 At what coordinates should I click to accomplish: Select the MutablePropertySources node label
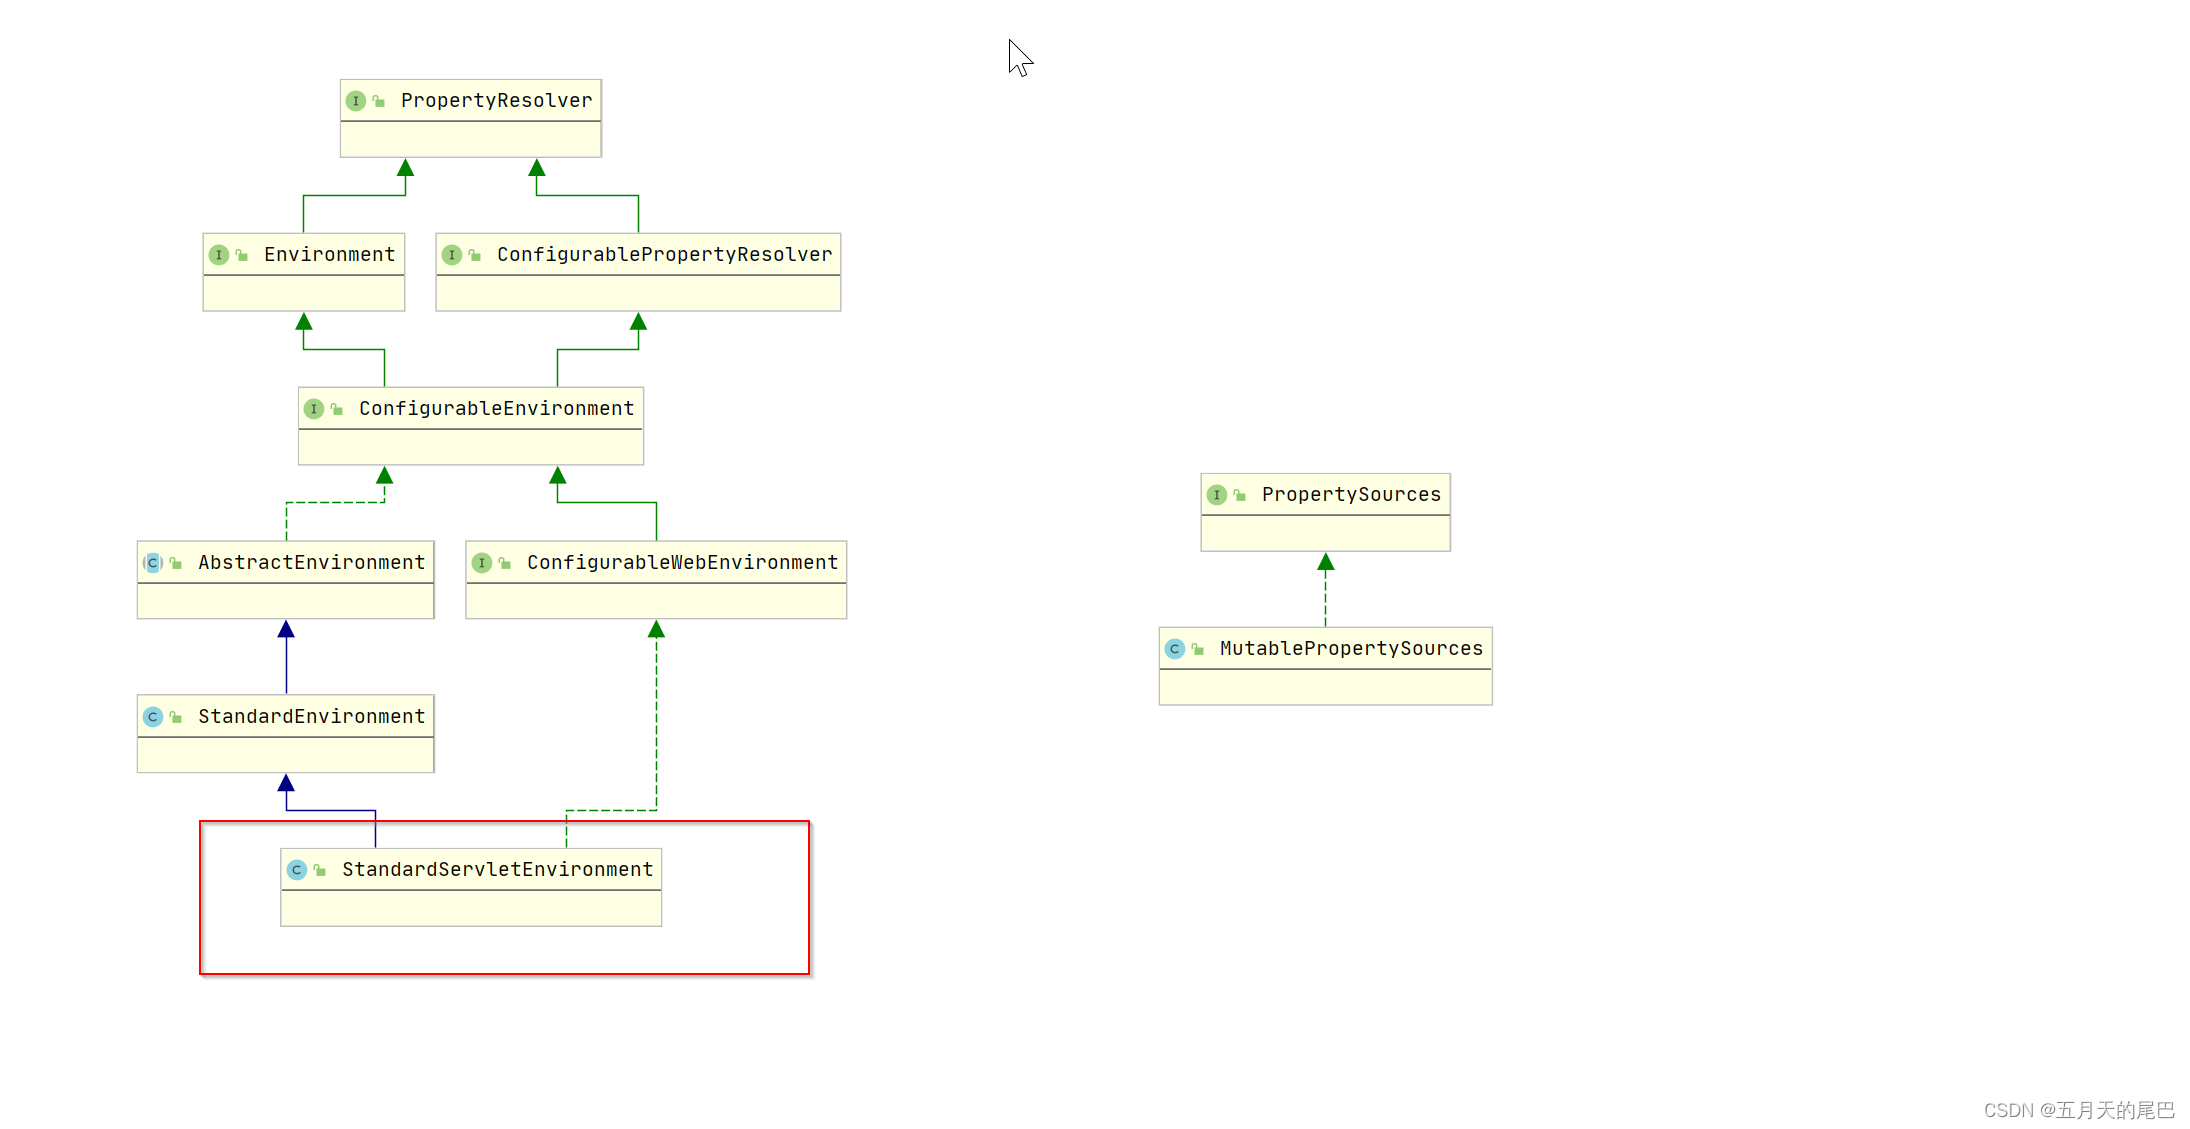(x=1351, y=649)
